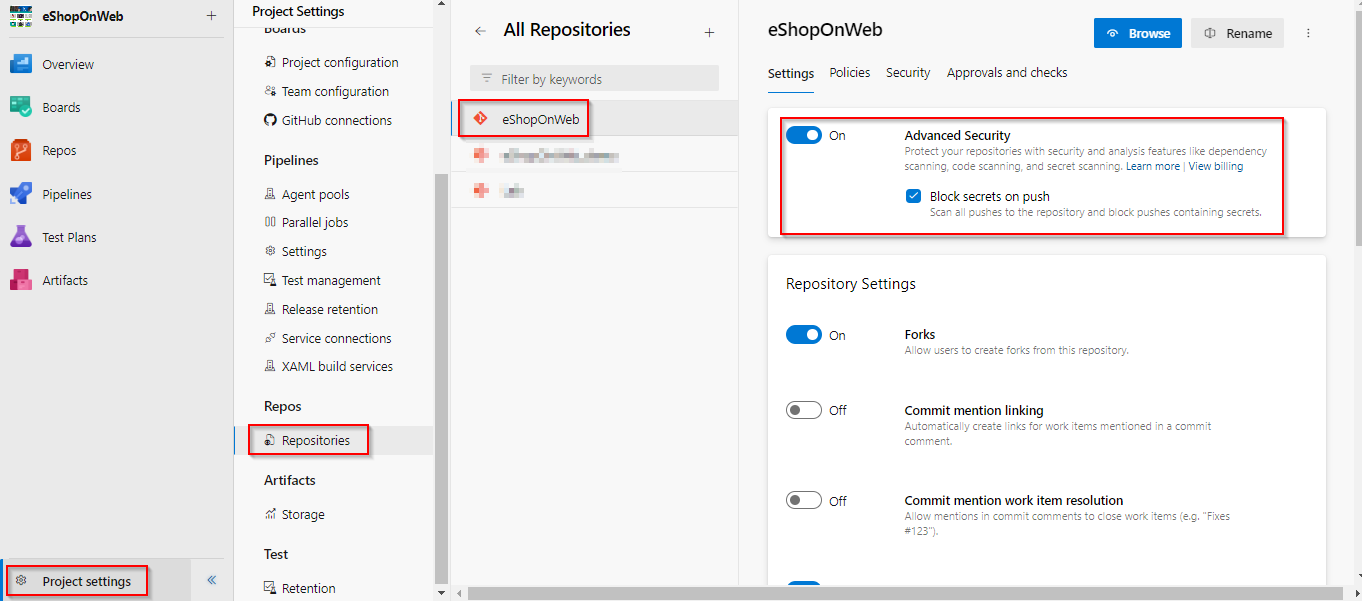Viewport: 1362px width, 601px height.
Task: Click the Project settings gear icon
Action: (21, 581)
